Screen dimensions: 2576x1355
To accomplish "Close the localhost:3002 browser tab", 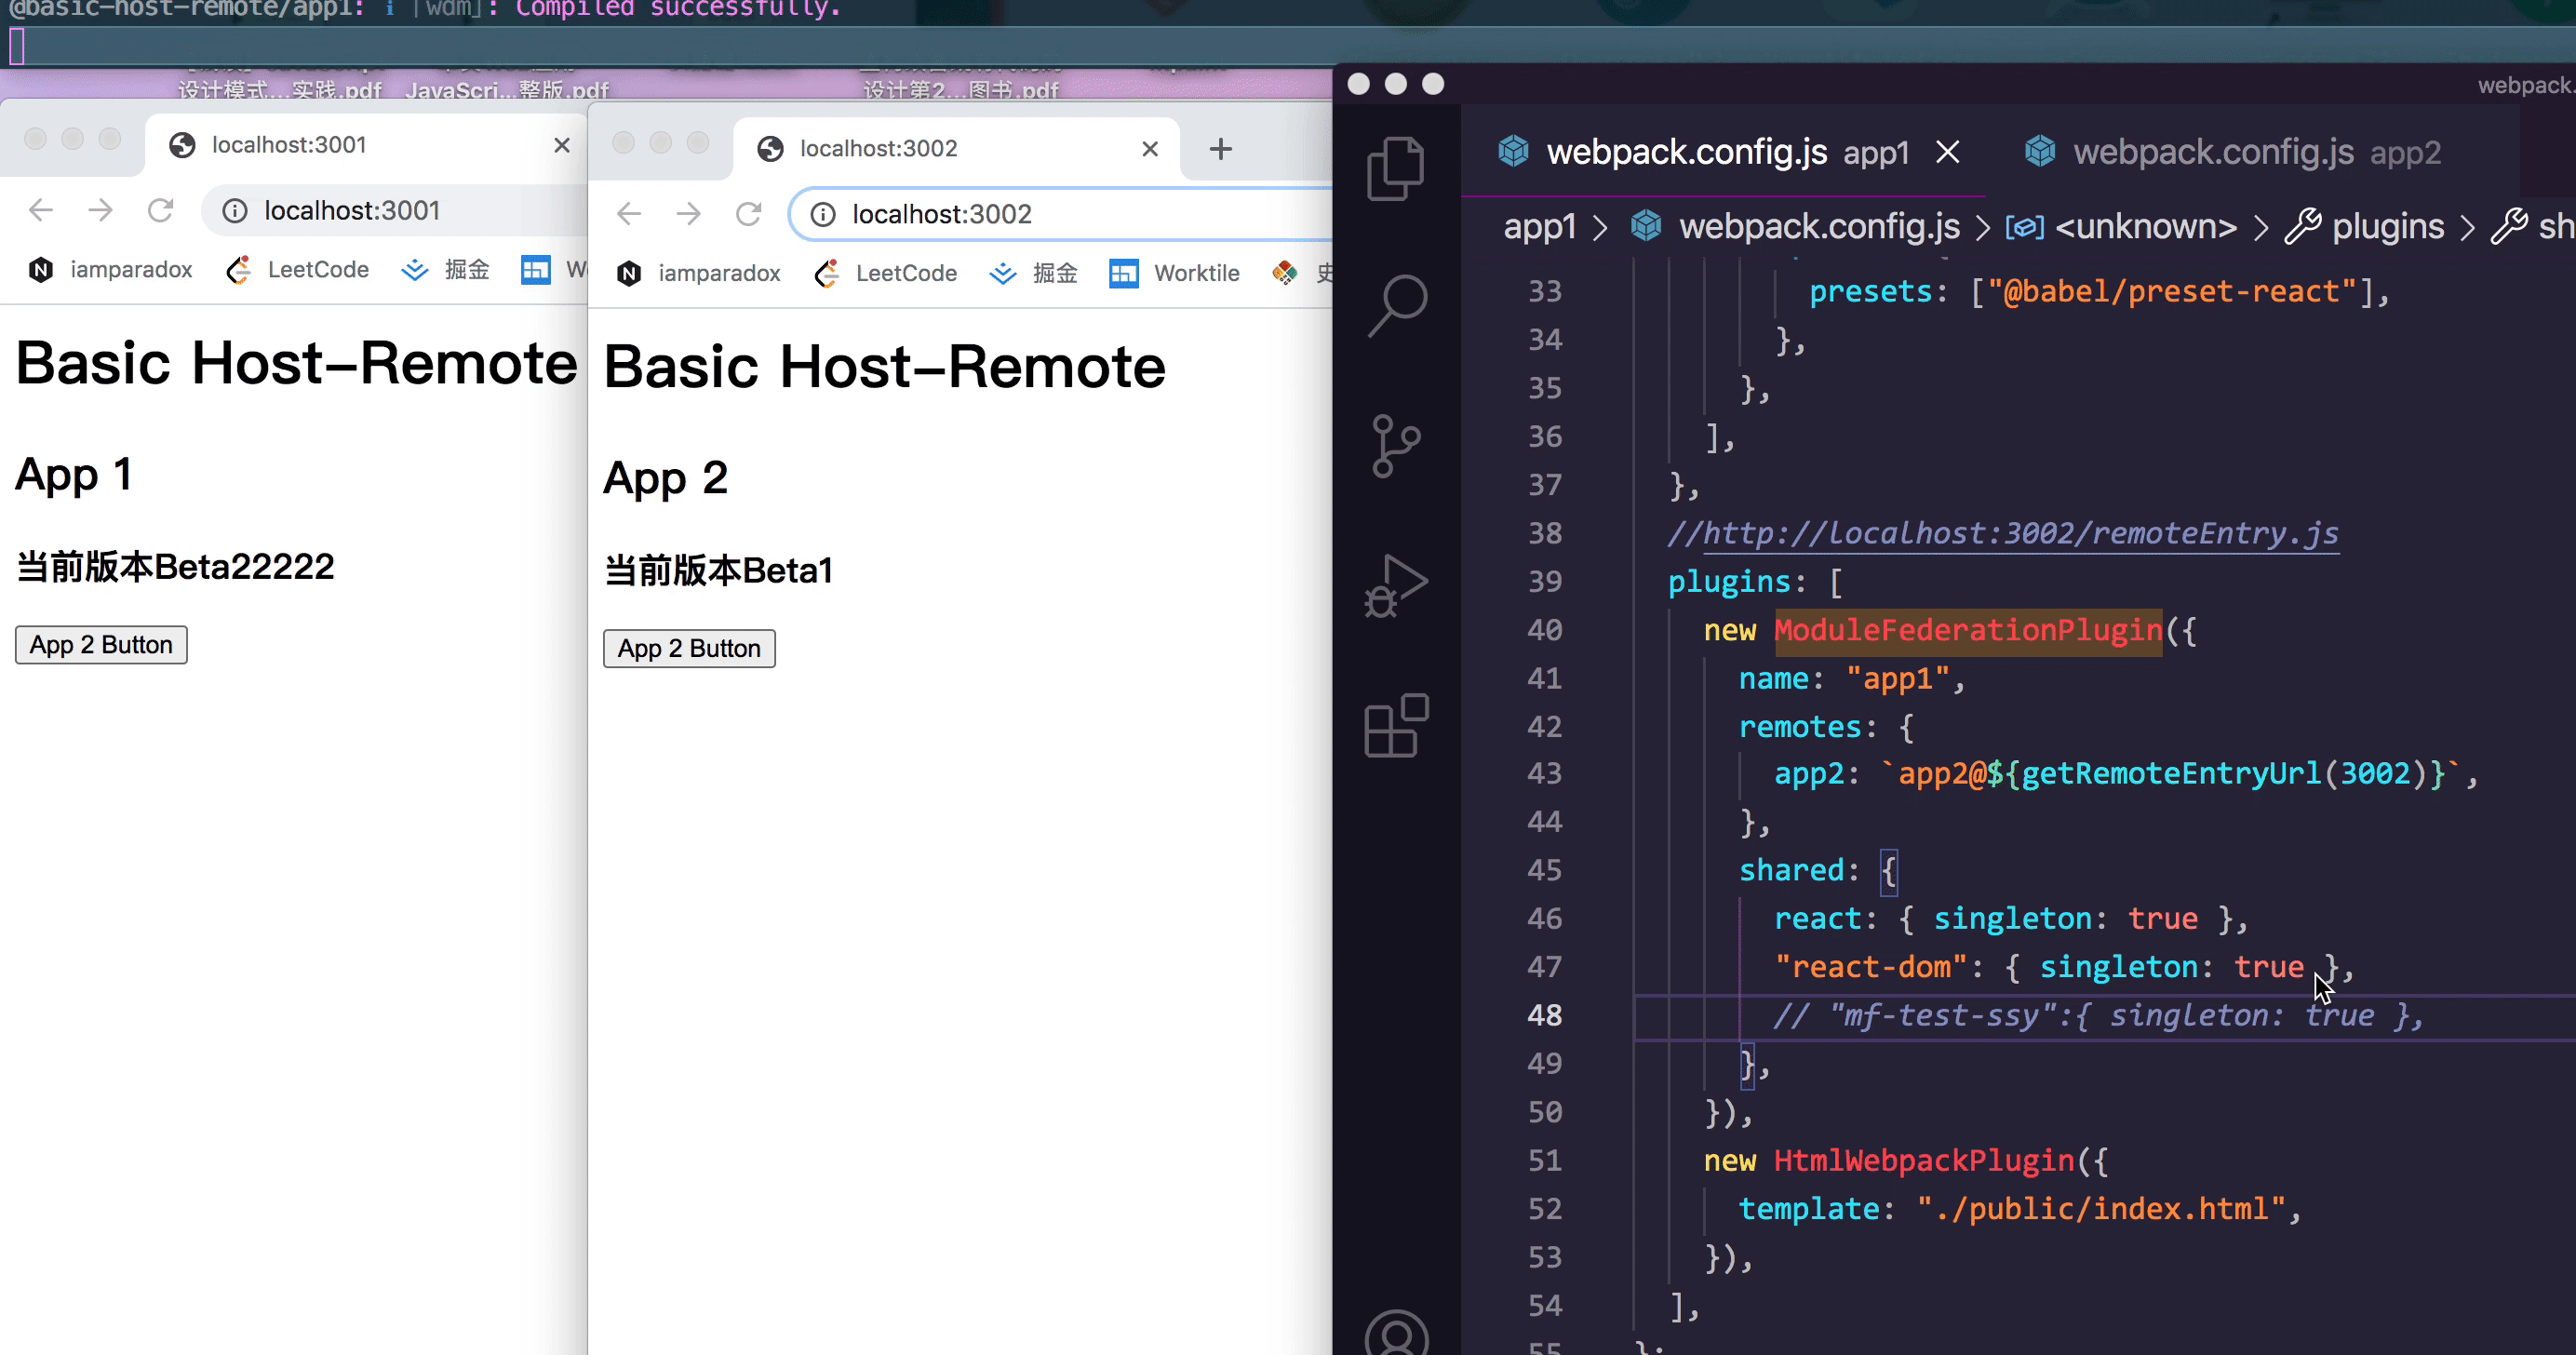I will [x=1150, y=149].
